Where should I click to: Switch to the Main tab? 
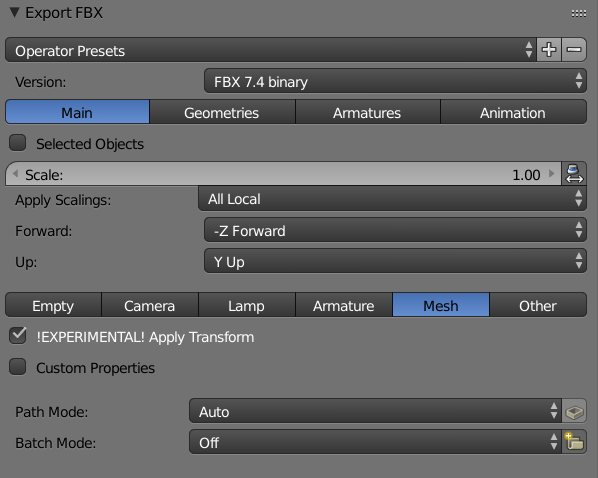77,112
